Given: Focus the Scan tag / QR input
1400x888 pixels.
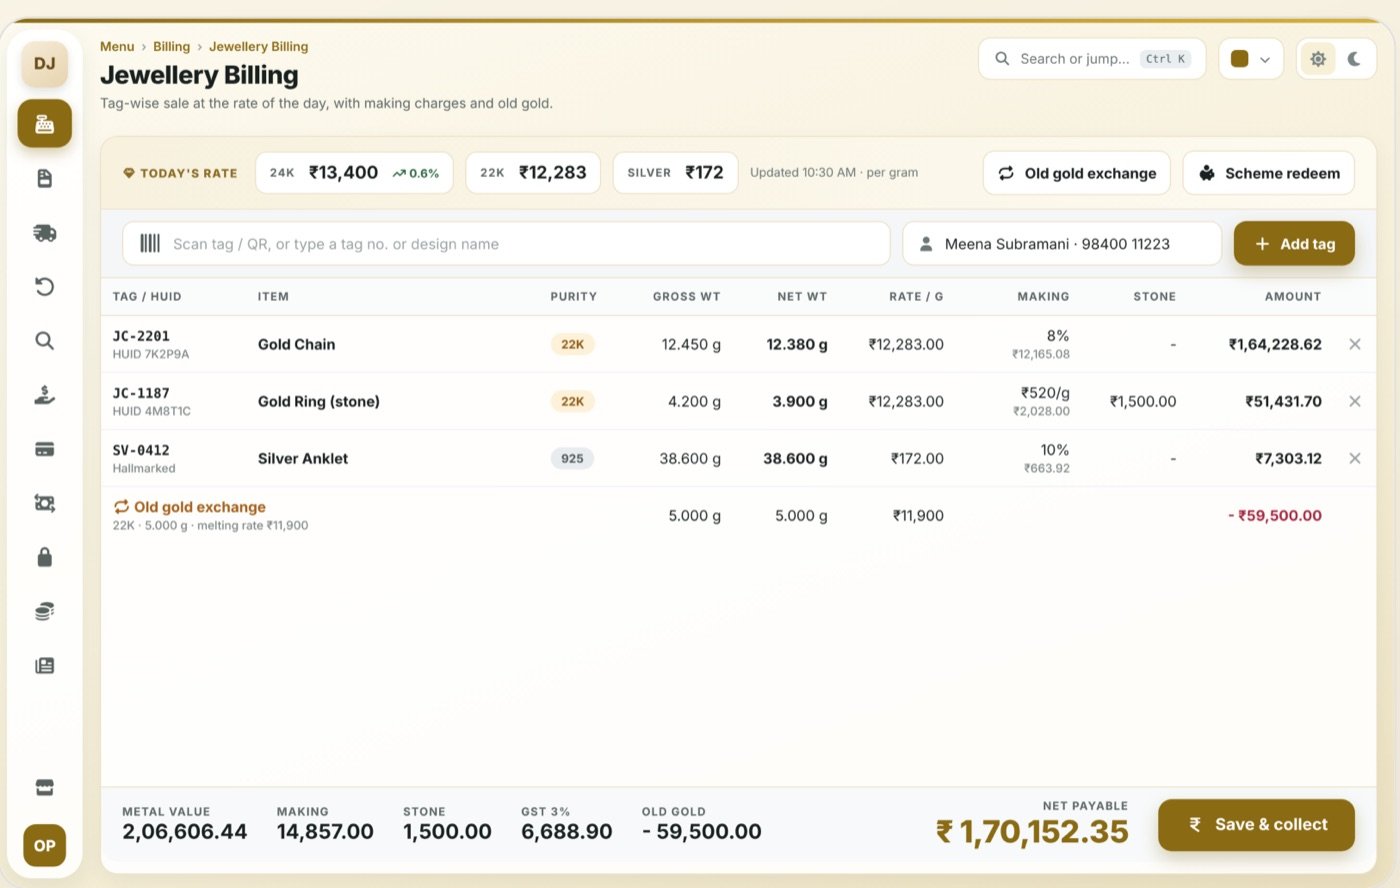Looking at the screenshot, I should (506, 244).
